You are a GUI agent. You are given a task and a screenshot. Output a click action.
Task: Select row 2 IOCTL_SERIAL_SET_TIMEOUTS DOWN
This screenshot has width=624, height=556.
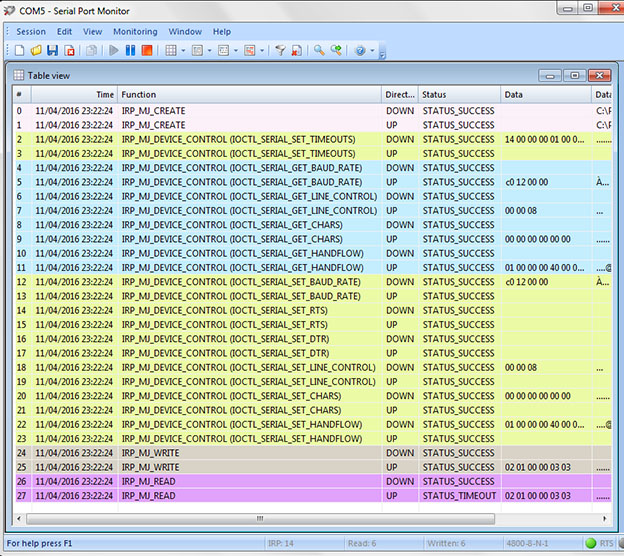tap(312, 139)
